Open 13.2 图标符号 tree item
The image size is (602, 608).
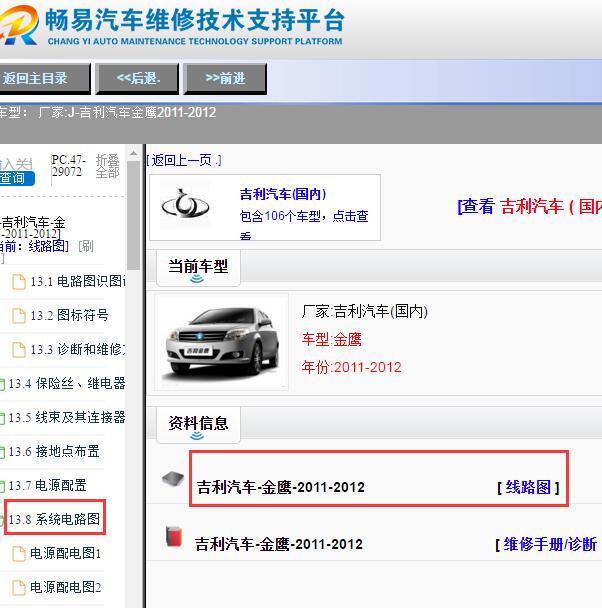[x=69, y=315]
